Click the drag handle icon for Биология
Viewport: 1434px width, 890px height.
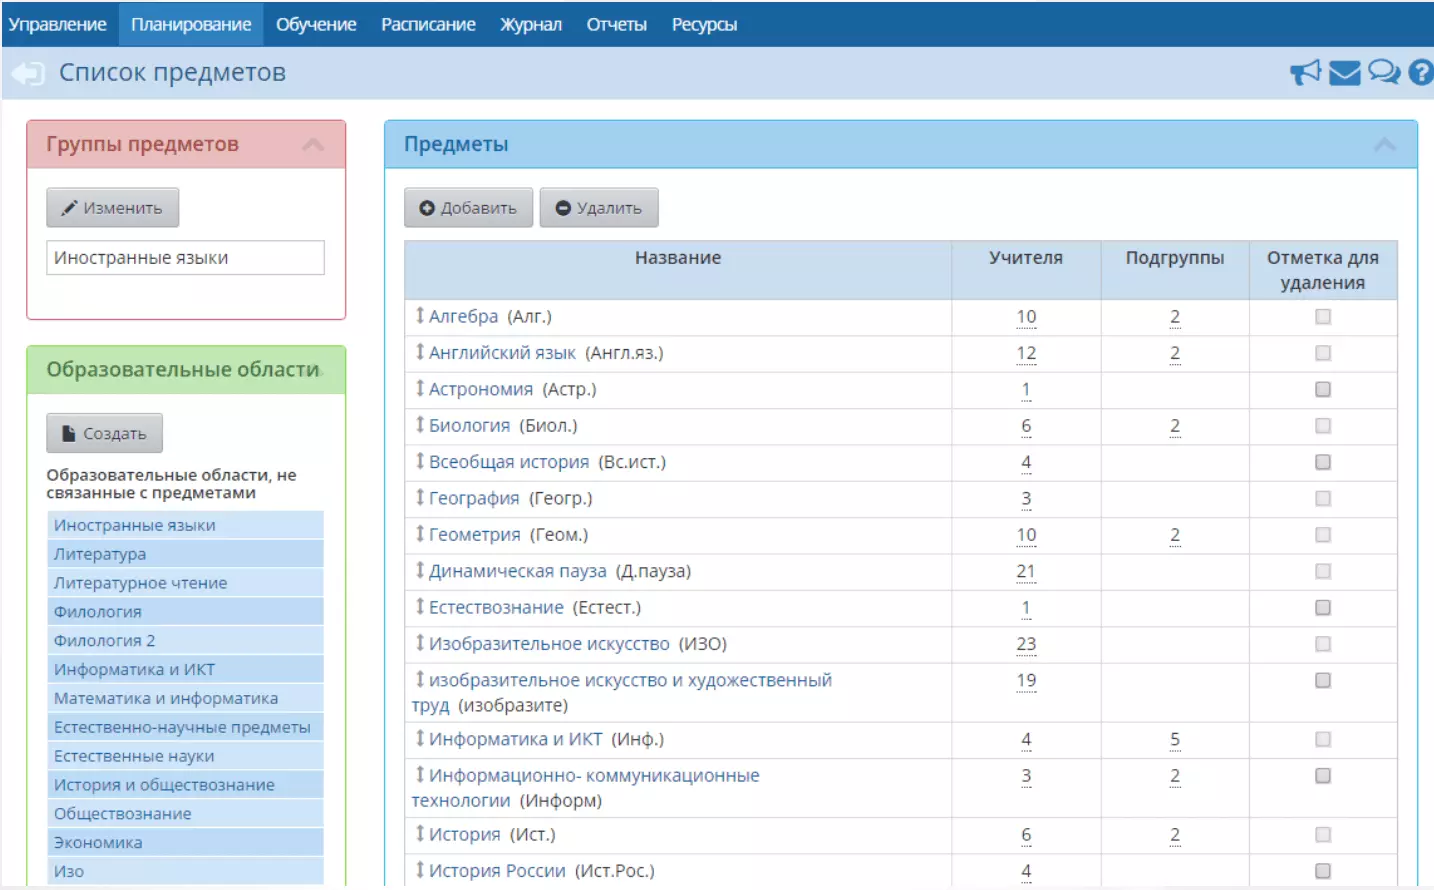420,425
